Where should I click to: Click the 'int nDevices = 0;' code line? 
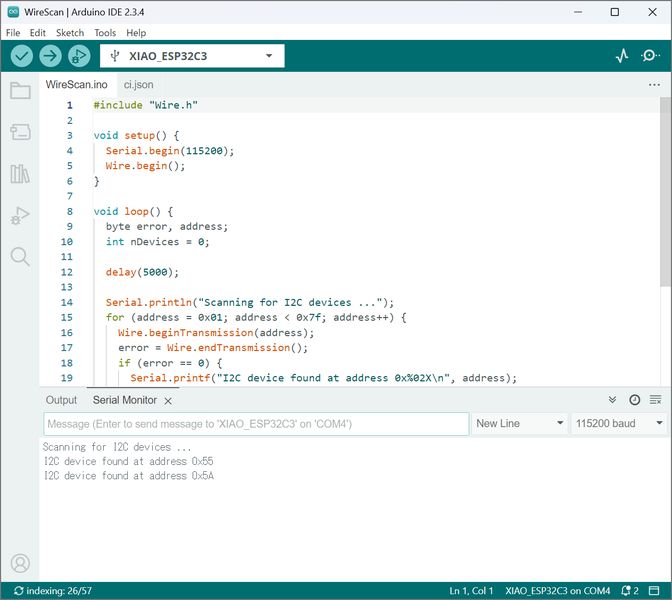click(157, 242)
